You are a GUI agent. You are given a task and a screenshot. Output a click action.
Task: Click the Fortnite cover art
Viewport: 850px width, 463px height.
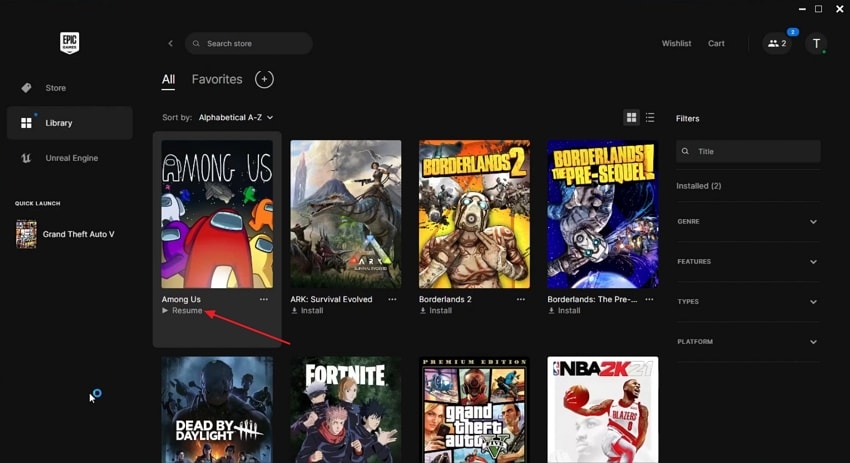tap(346, 409)
